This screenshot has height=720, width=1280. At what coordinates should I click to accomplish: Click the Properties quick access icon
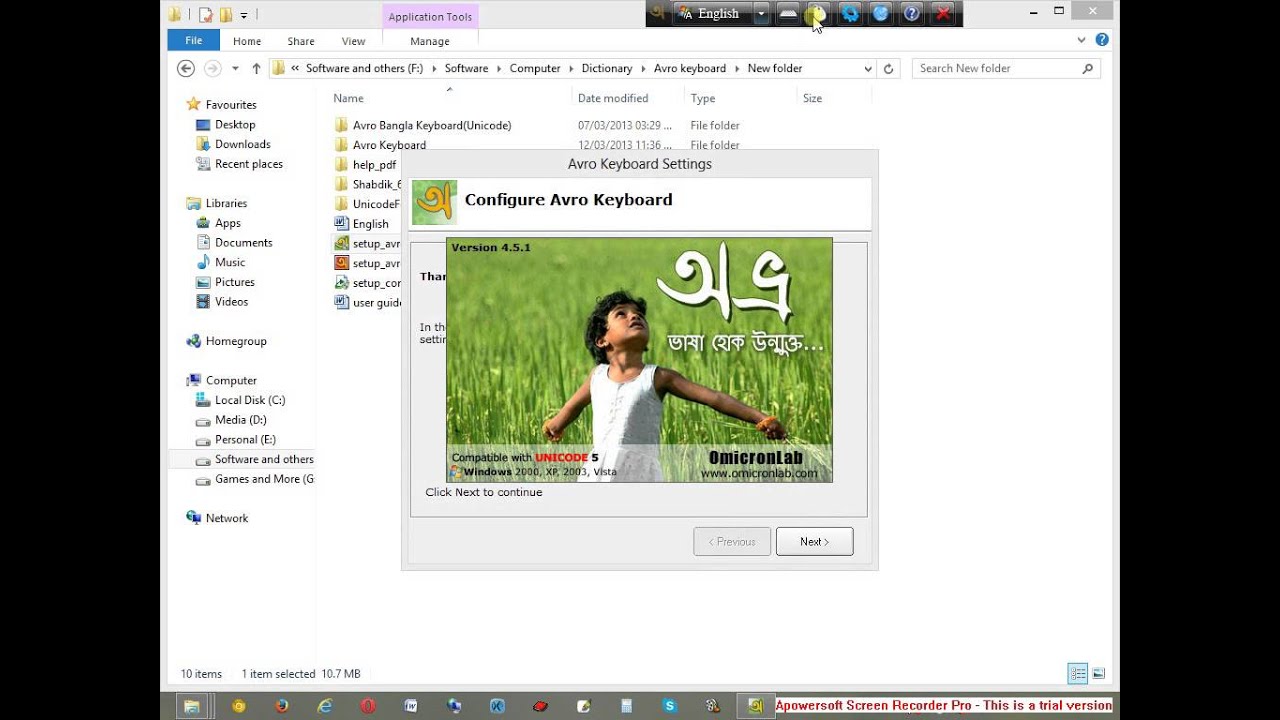coord(206,14)
